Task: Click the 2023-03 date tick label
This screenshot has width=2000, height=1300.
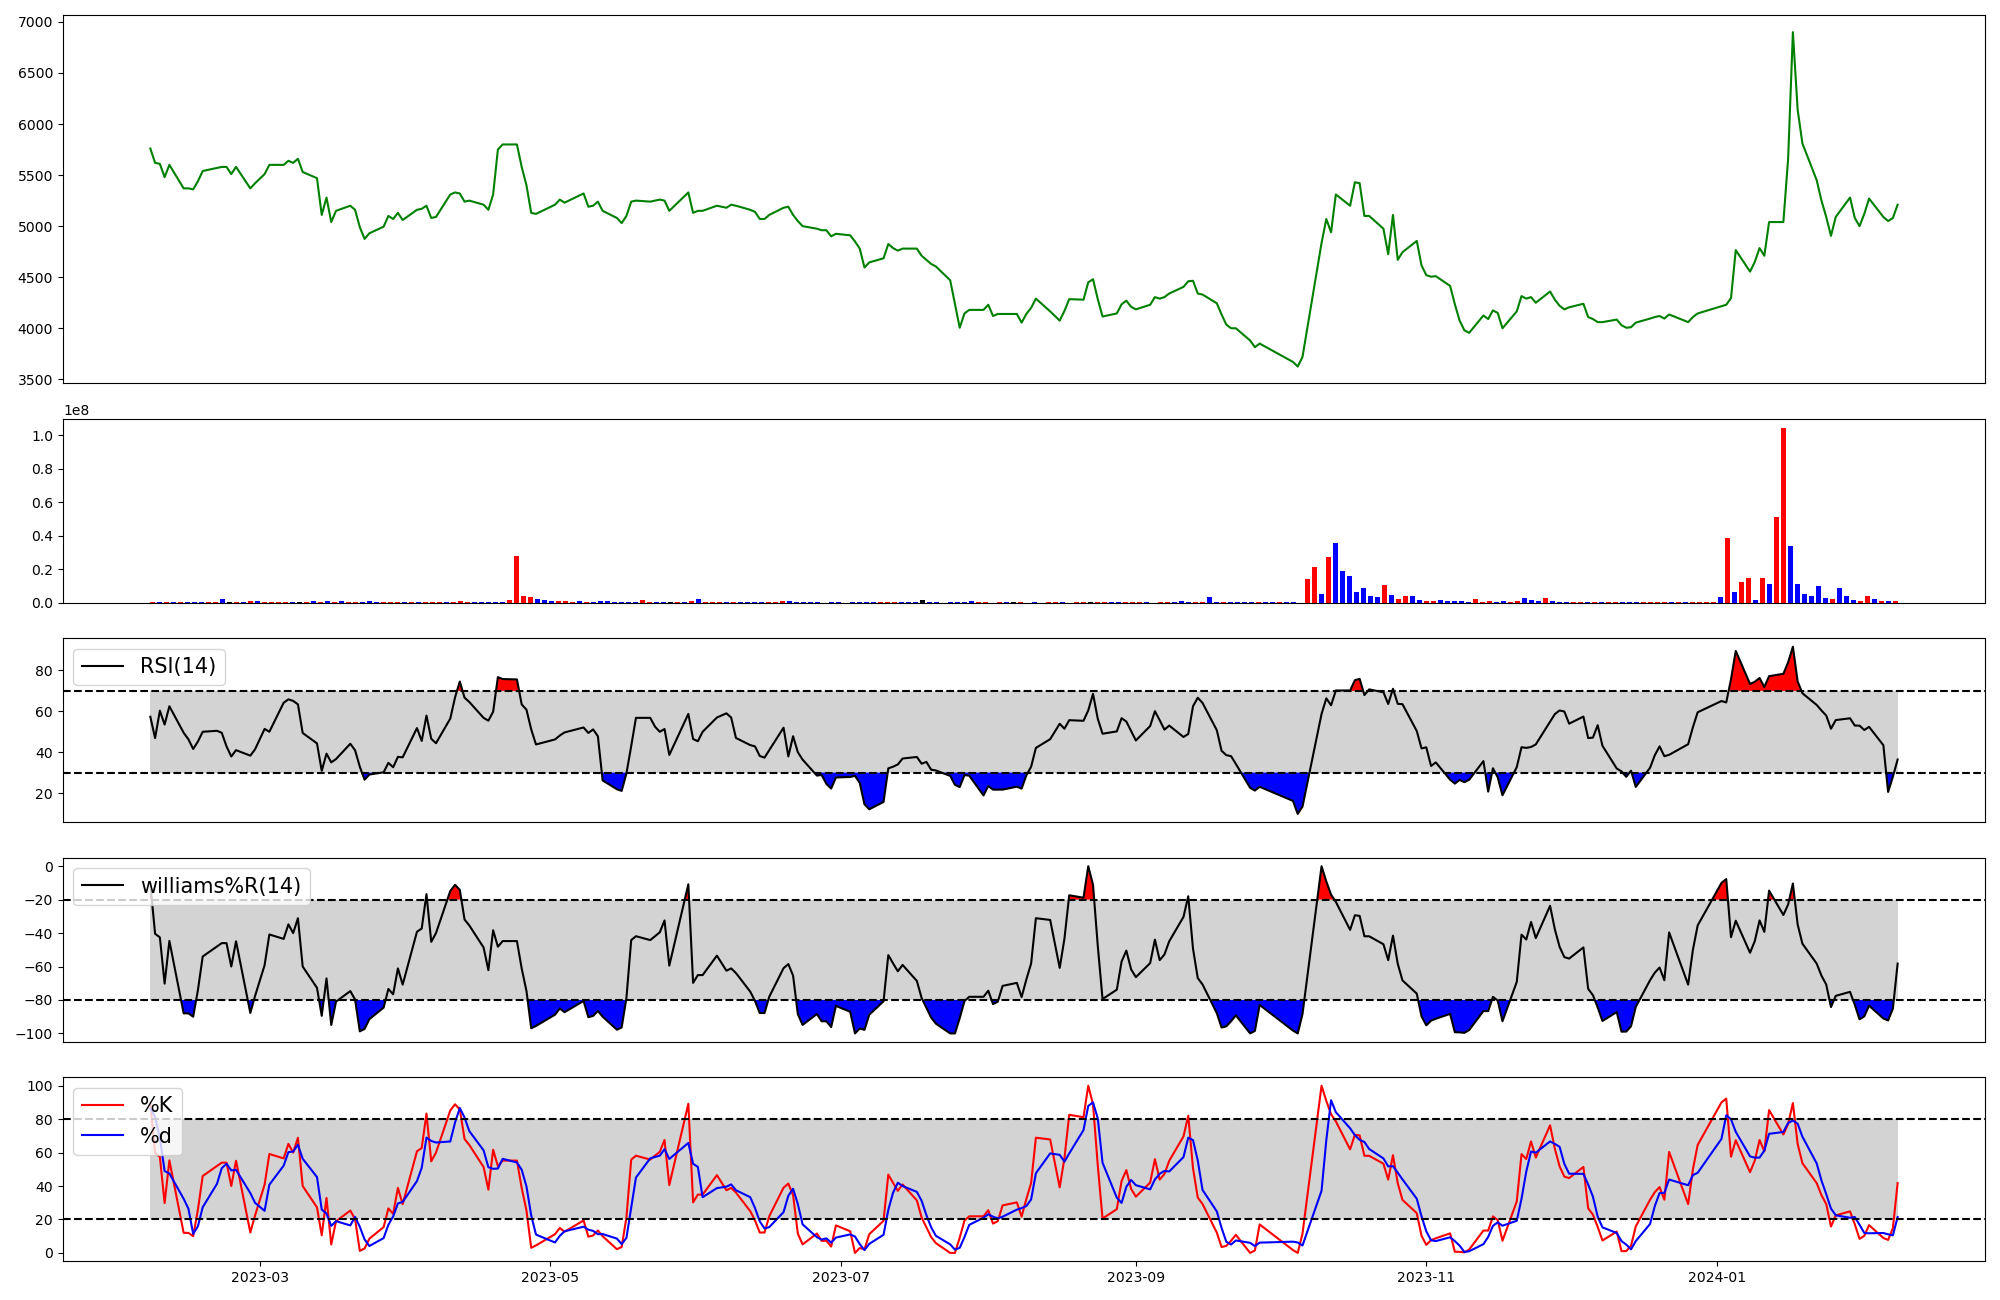Action: 260,1277
